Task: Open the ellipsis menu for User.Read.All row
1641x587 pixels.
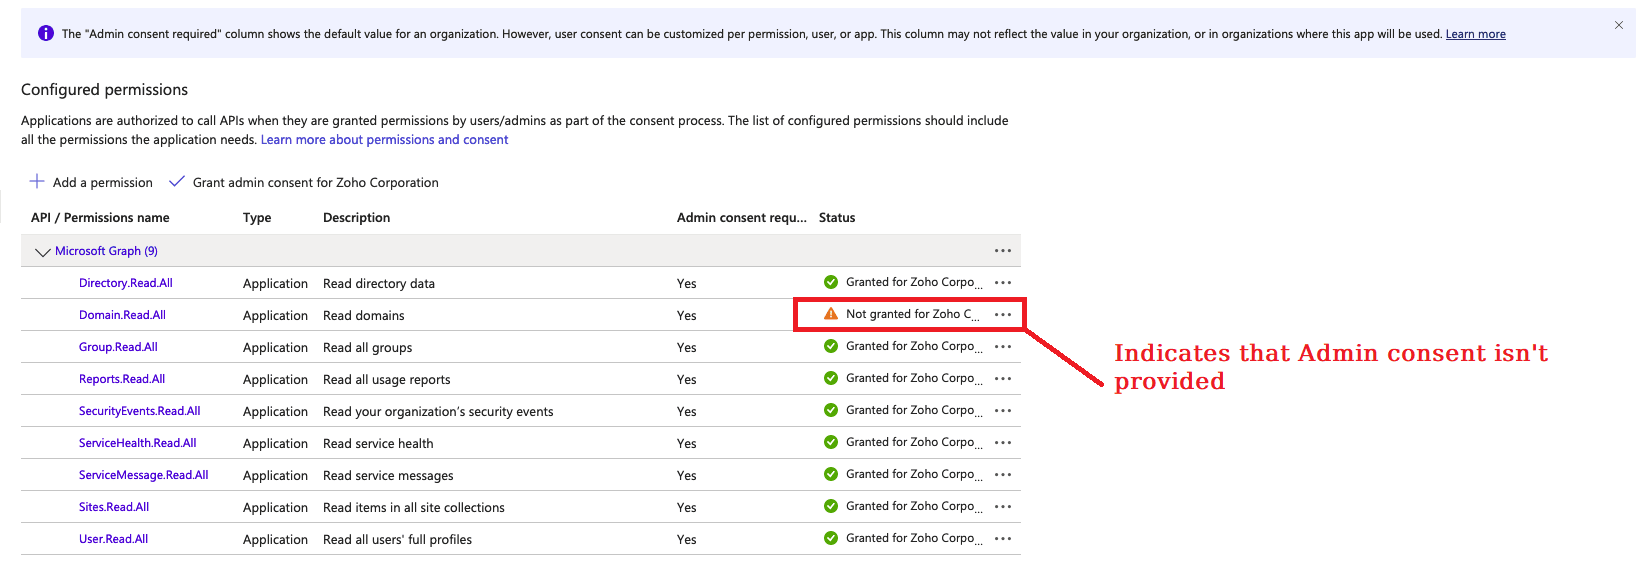Action: 1003,539
